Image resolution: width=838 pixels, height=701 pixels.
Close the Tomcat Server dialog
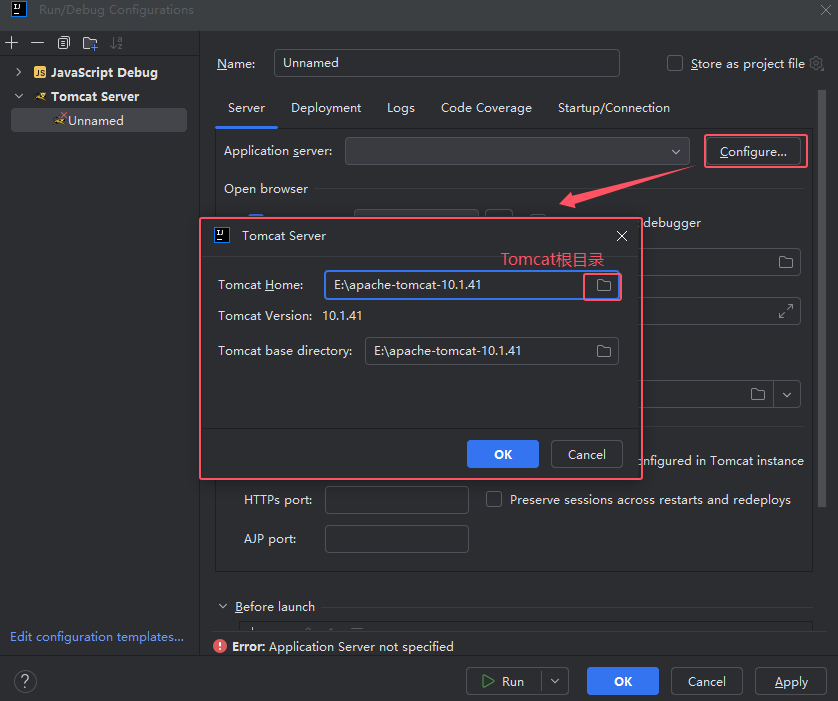click(622, 236)
